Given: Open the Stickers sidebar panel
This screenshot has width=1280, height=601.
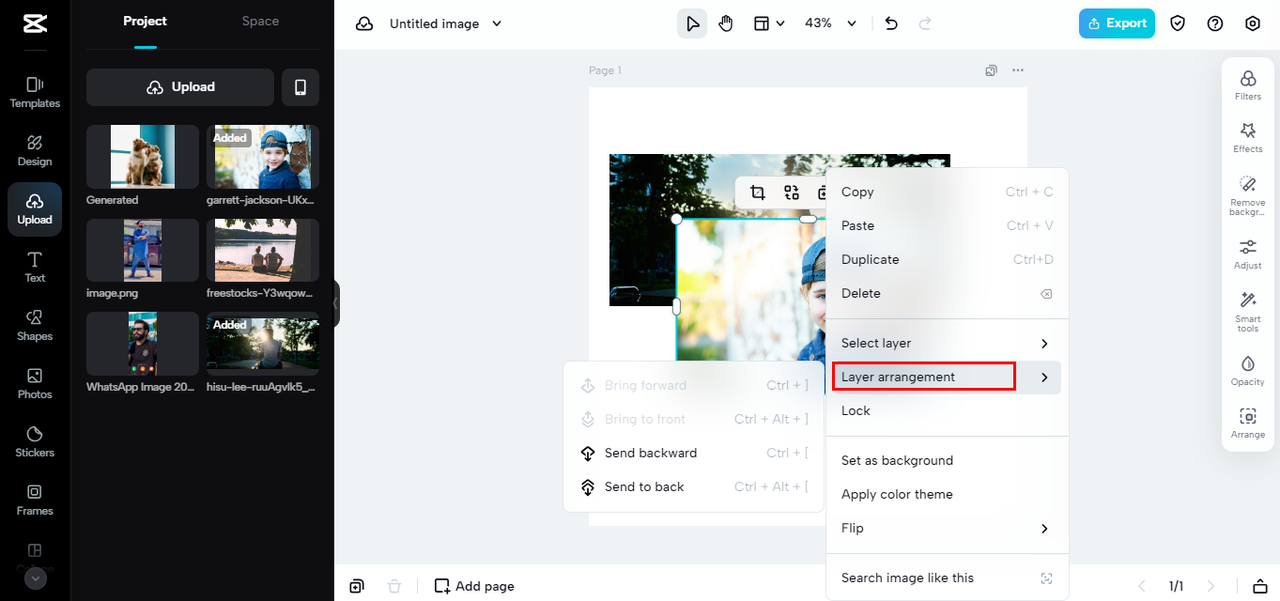Looking at the screenshot, I should (x=35, y=441).
